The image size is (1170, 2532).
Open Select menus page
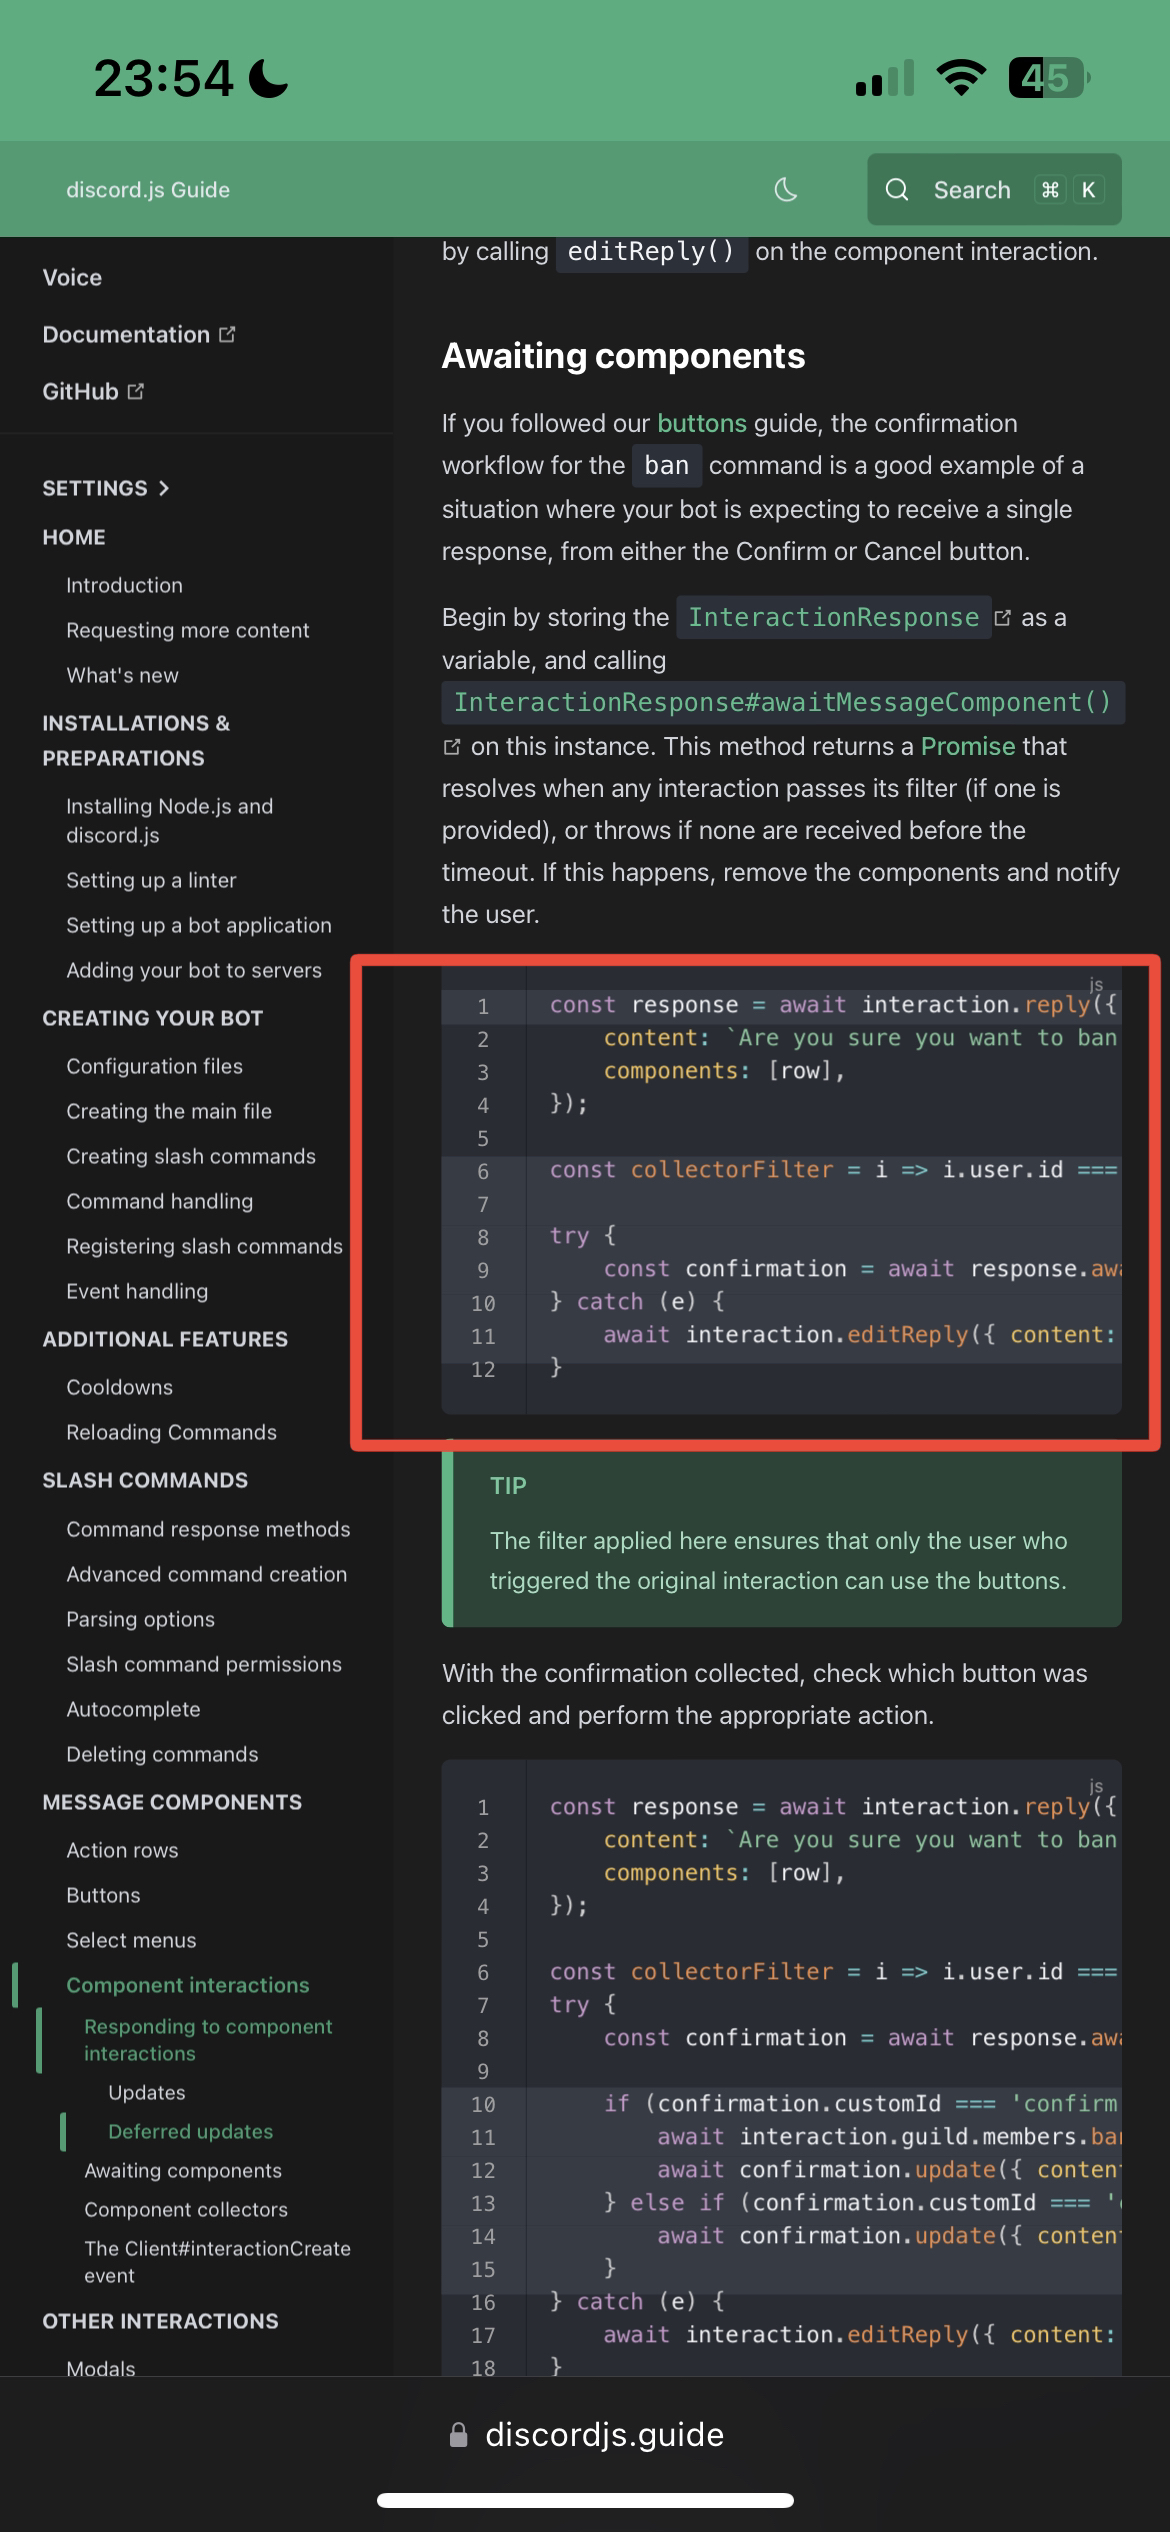[x=131, y=1940]
